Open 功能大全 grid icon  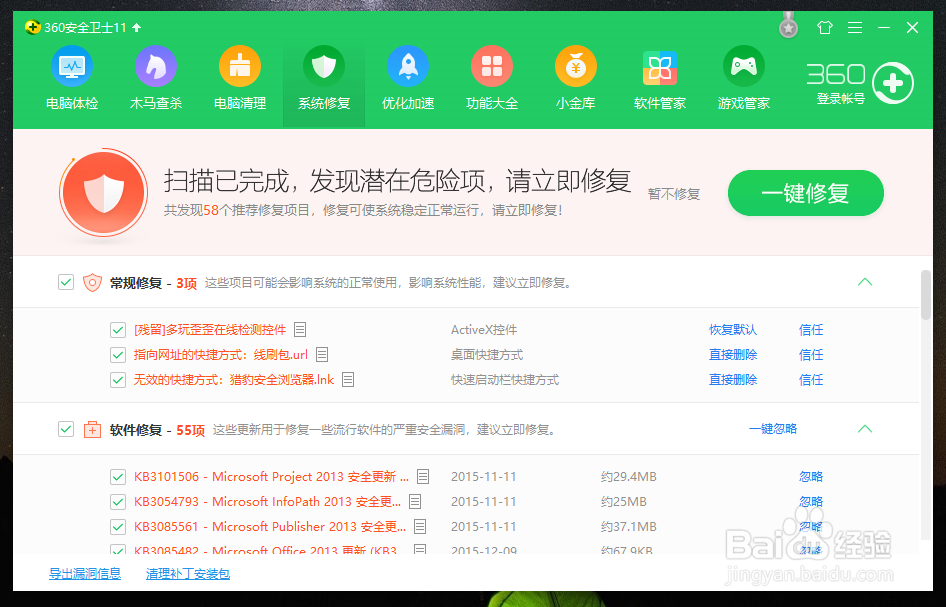coord(492,66)
